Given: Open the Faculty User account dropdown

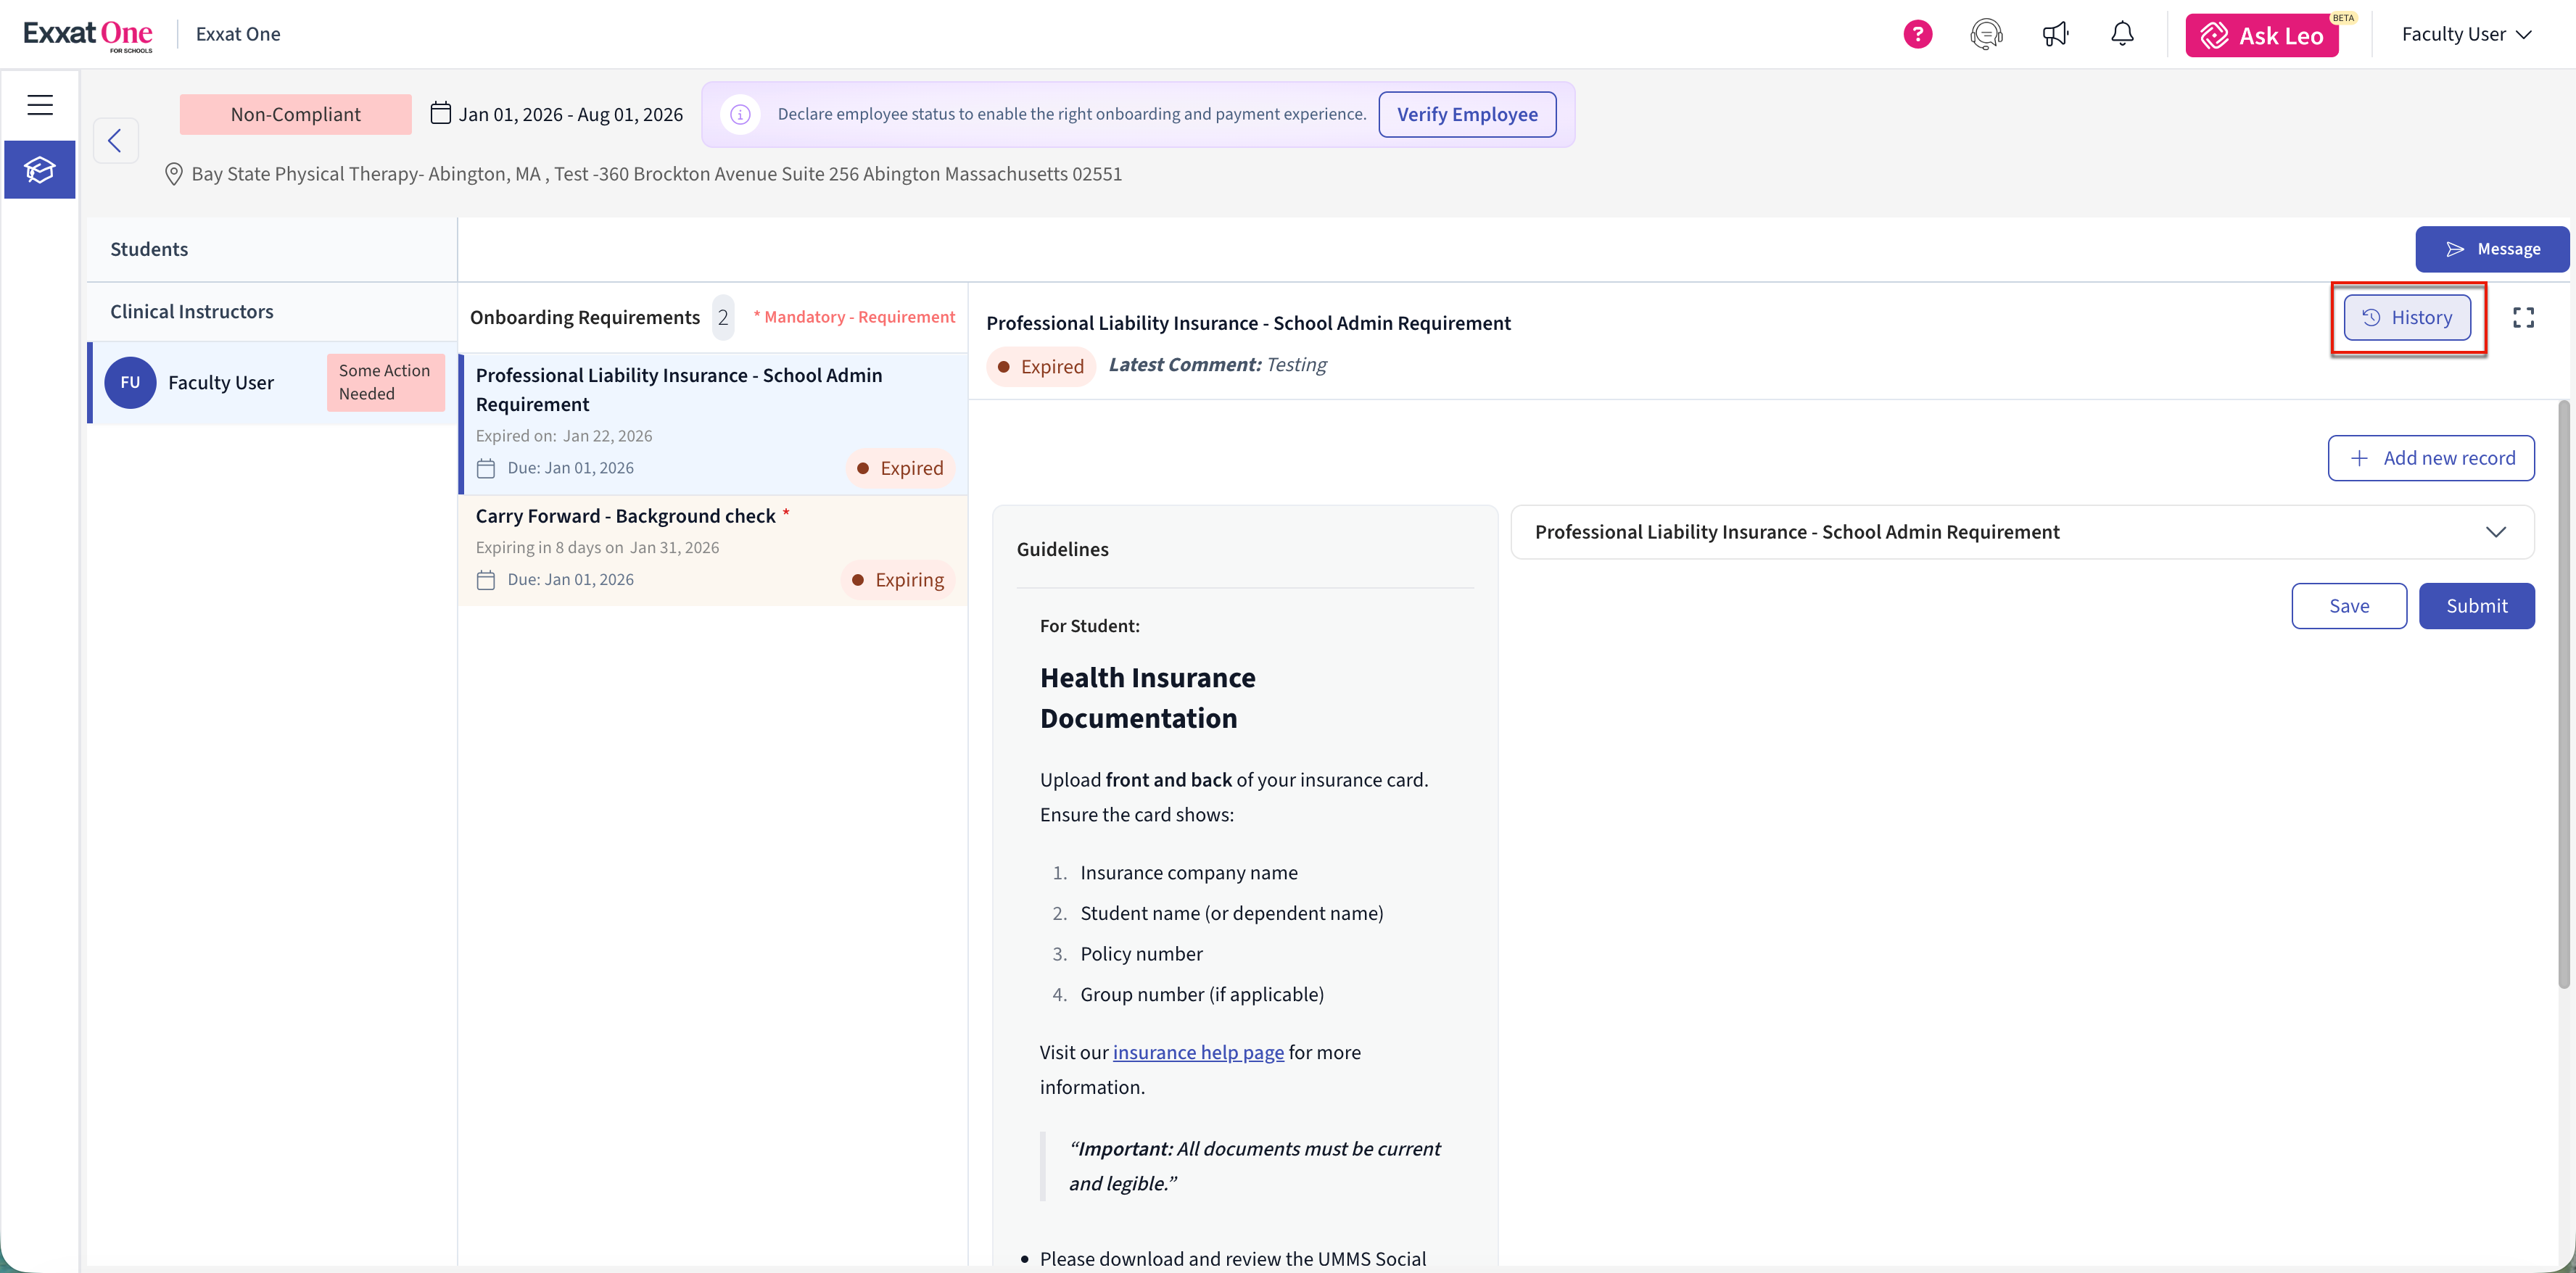Looking at the screenshot, I should [x=2466, y=35].
